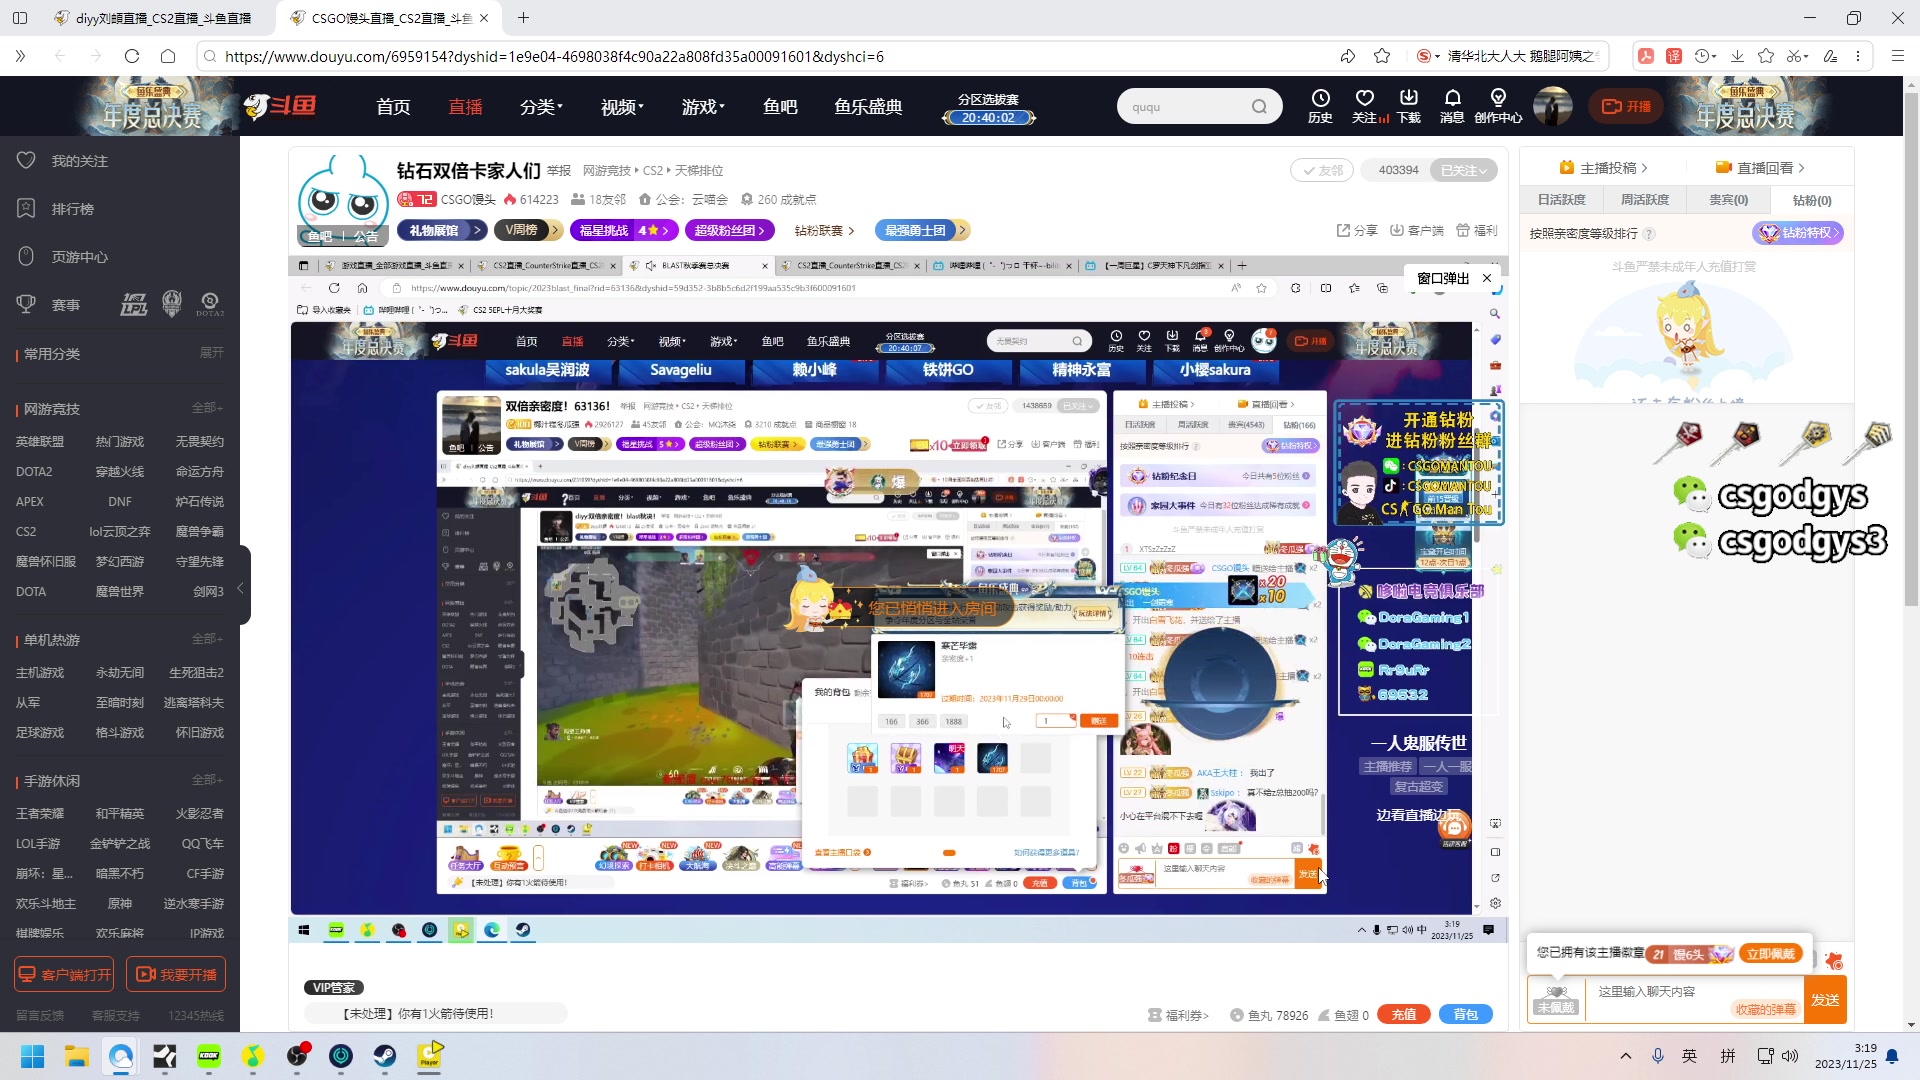Viewport: 1920px width, 1080px height.
Task: Click the Douyu logo in the header
Action: pos(281,106)
